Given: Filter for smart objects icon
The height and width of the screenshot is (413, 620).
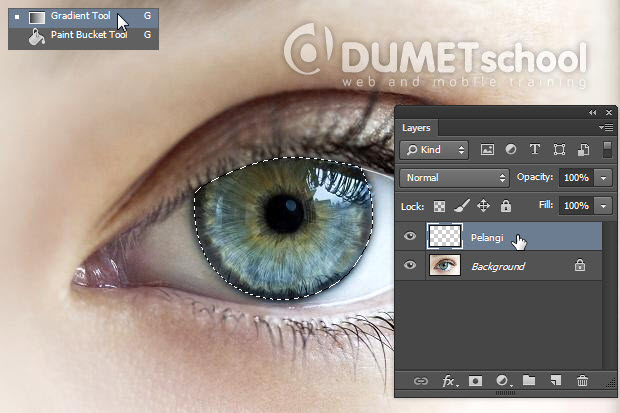Looking at the screenshot, I should 584,150.
